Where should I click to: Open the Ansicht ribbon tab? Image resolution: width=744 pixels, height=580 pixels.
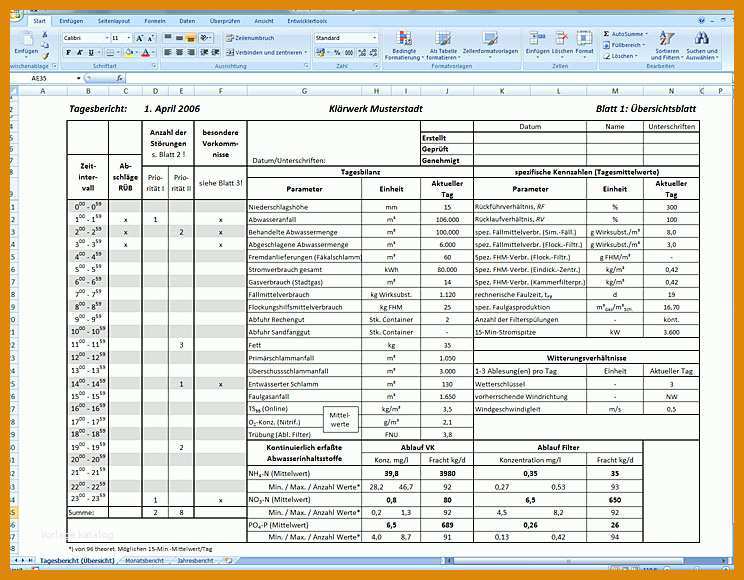(x=264, y=21)
